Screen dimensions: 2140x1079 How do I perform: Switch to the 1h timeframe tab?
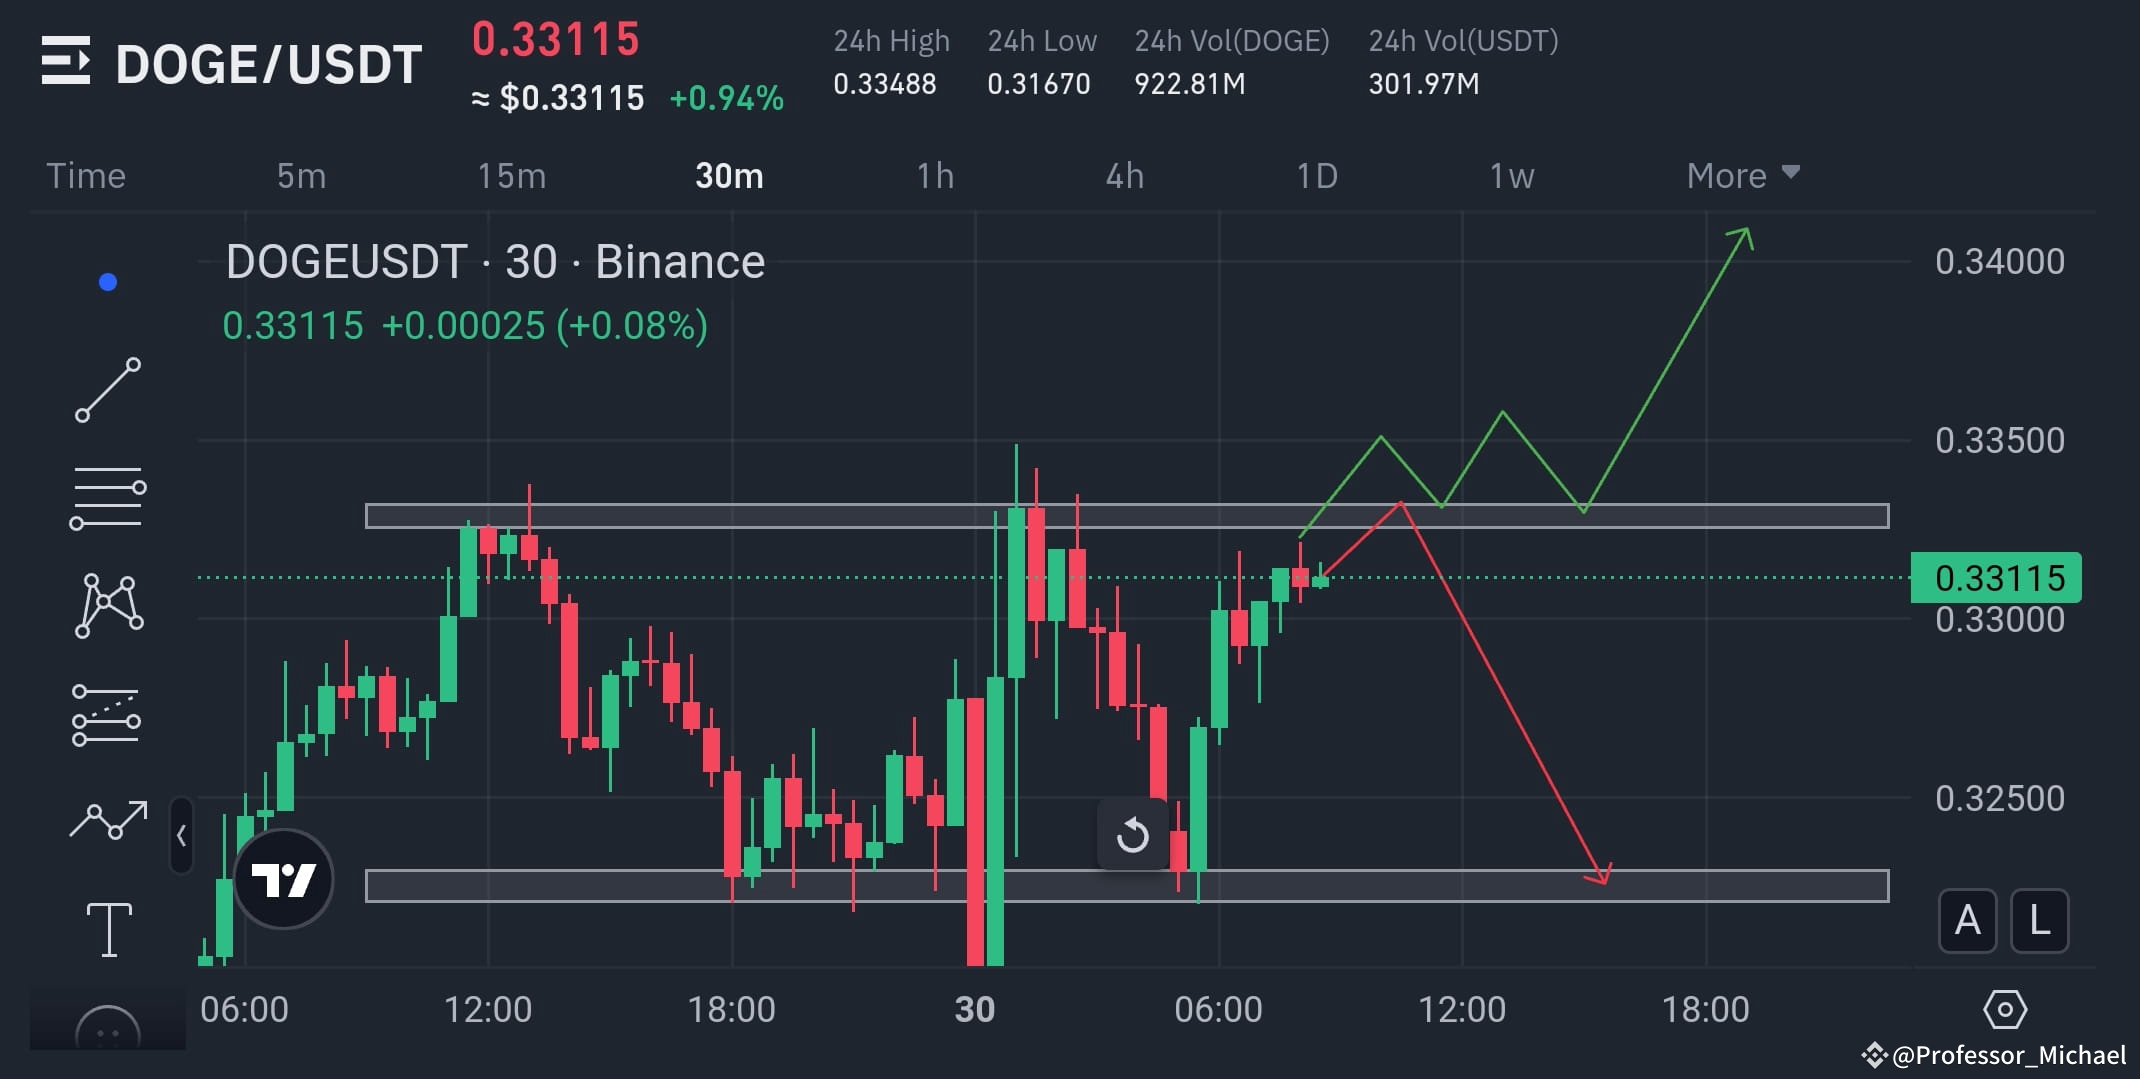[936, 175]
